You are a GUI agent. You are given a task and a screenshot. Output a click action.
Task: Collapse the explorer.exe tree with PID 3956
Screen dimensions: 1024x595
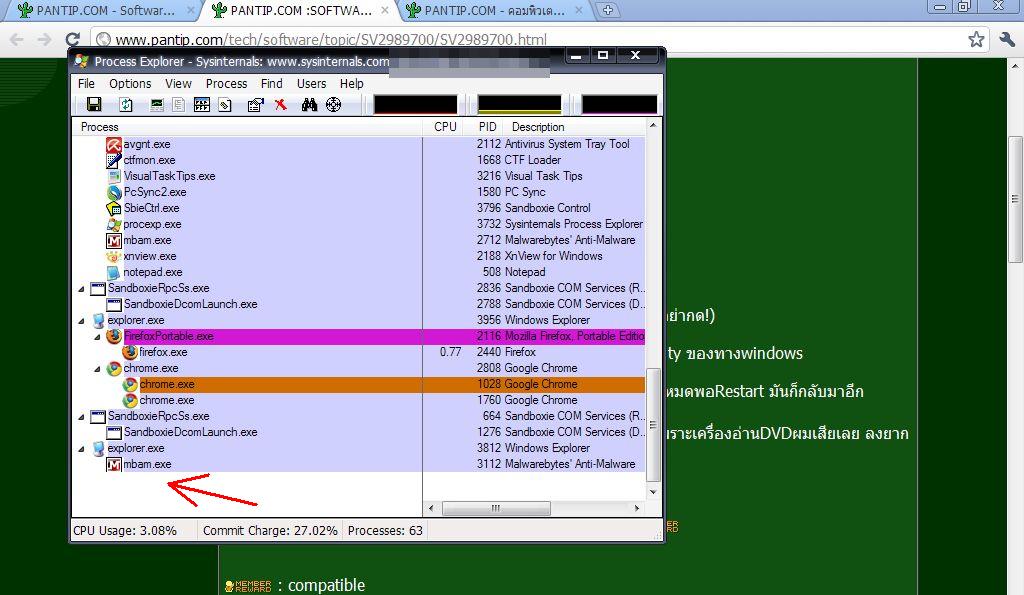tap(82, 321)
